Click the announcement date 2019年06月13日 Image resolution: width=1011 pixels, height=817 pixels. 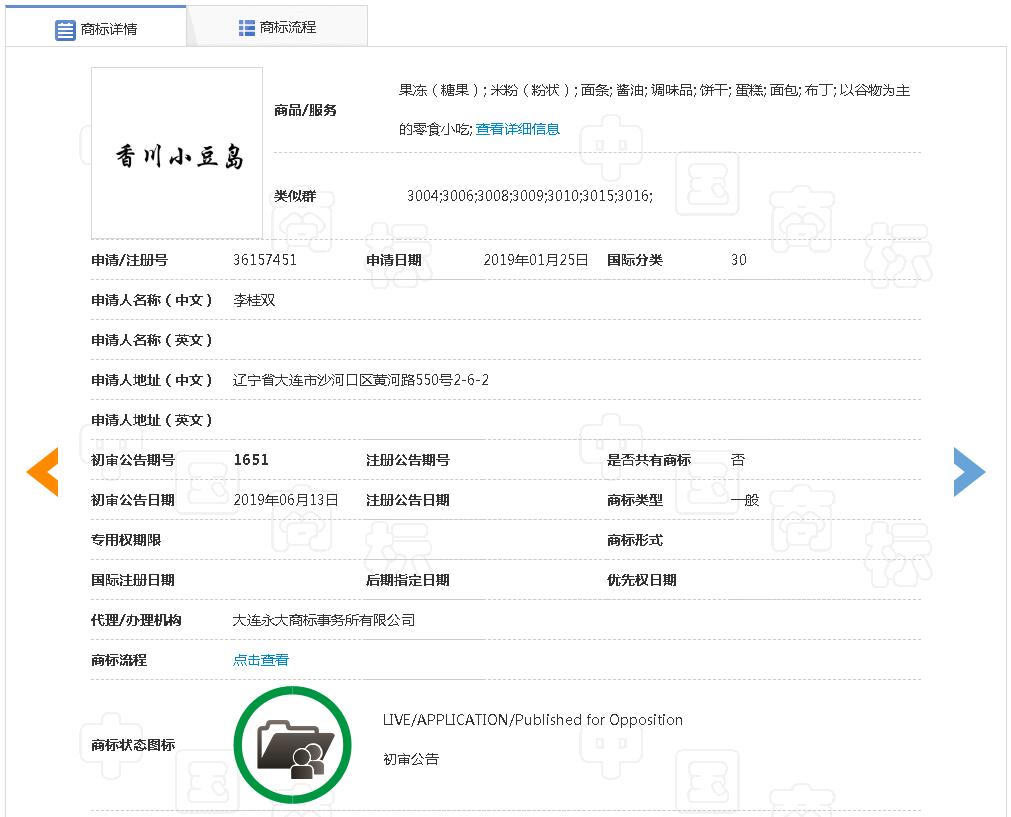(286, 500)
